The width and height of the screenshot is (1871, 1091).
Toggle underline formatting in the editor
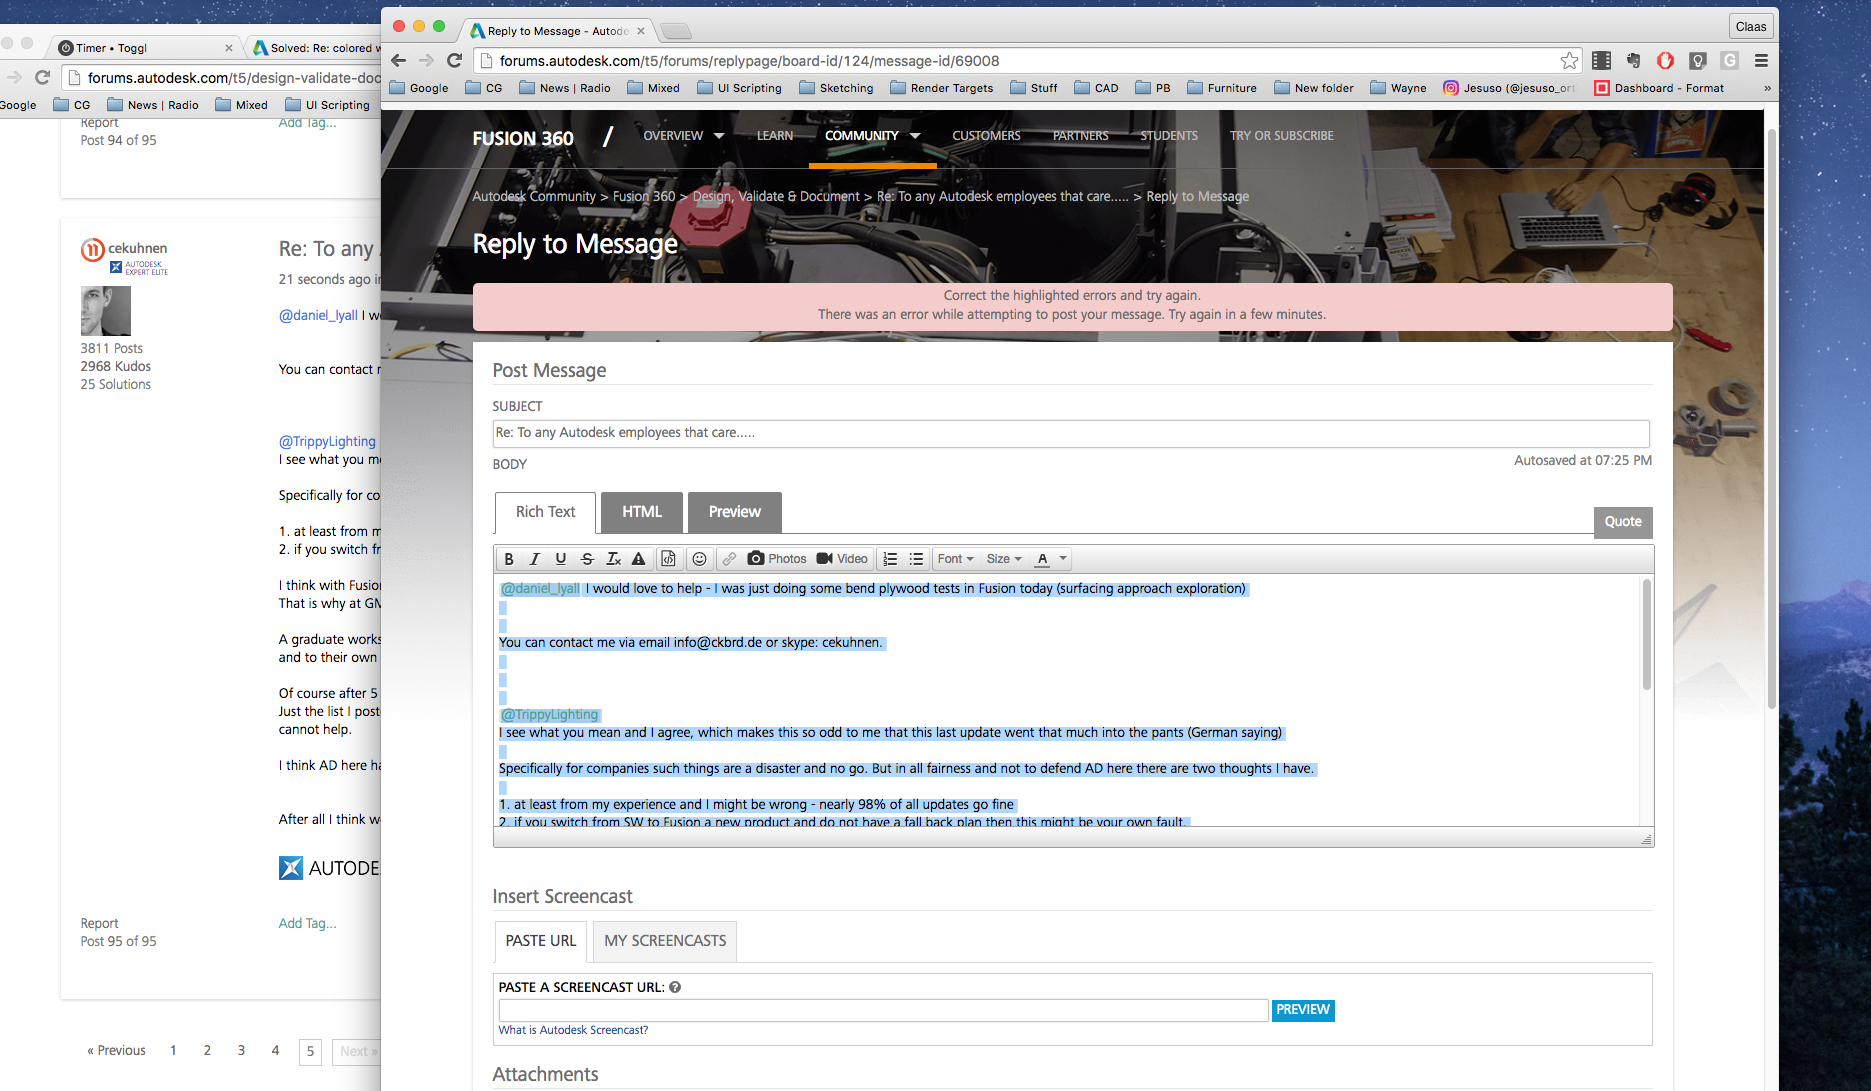pos(560,559)
